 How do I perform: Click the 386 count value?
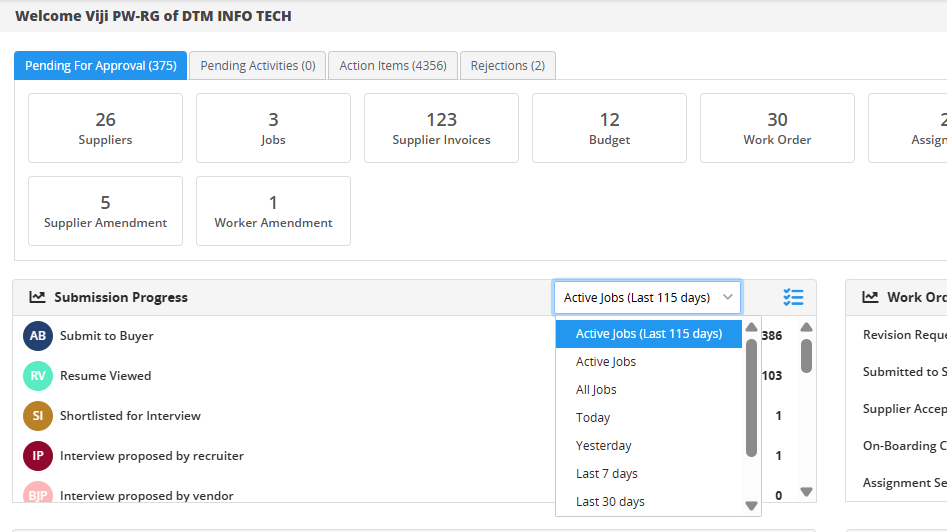click(772, 336)
